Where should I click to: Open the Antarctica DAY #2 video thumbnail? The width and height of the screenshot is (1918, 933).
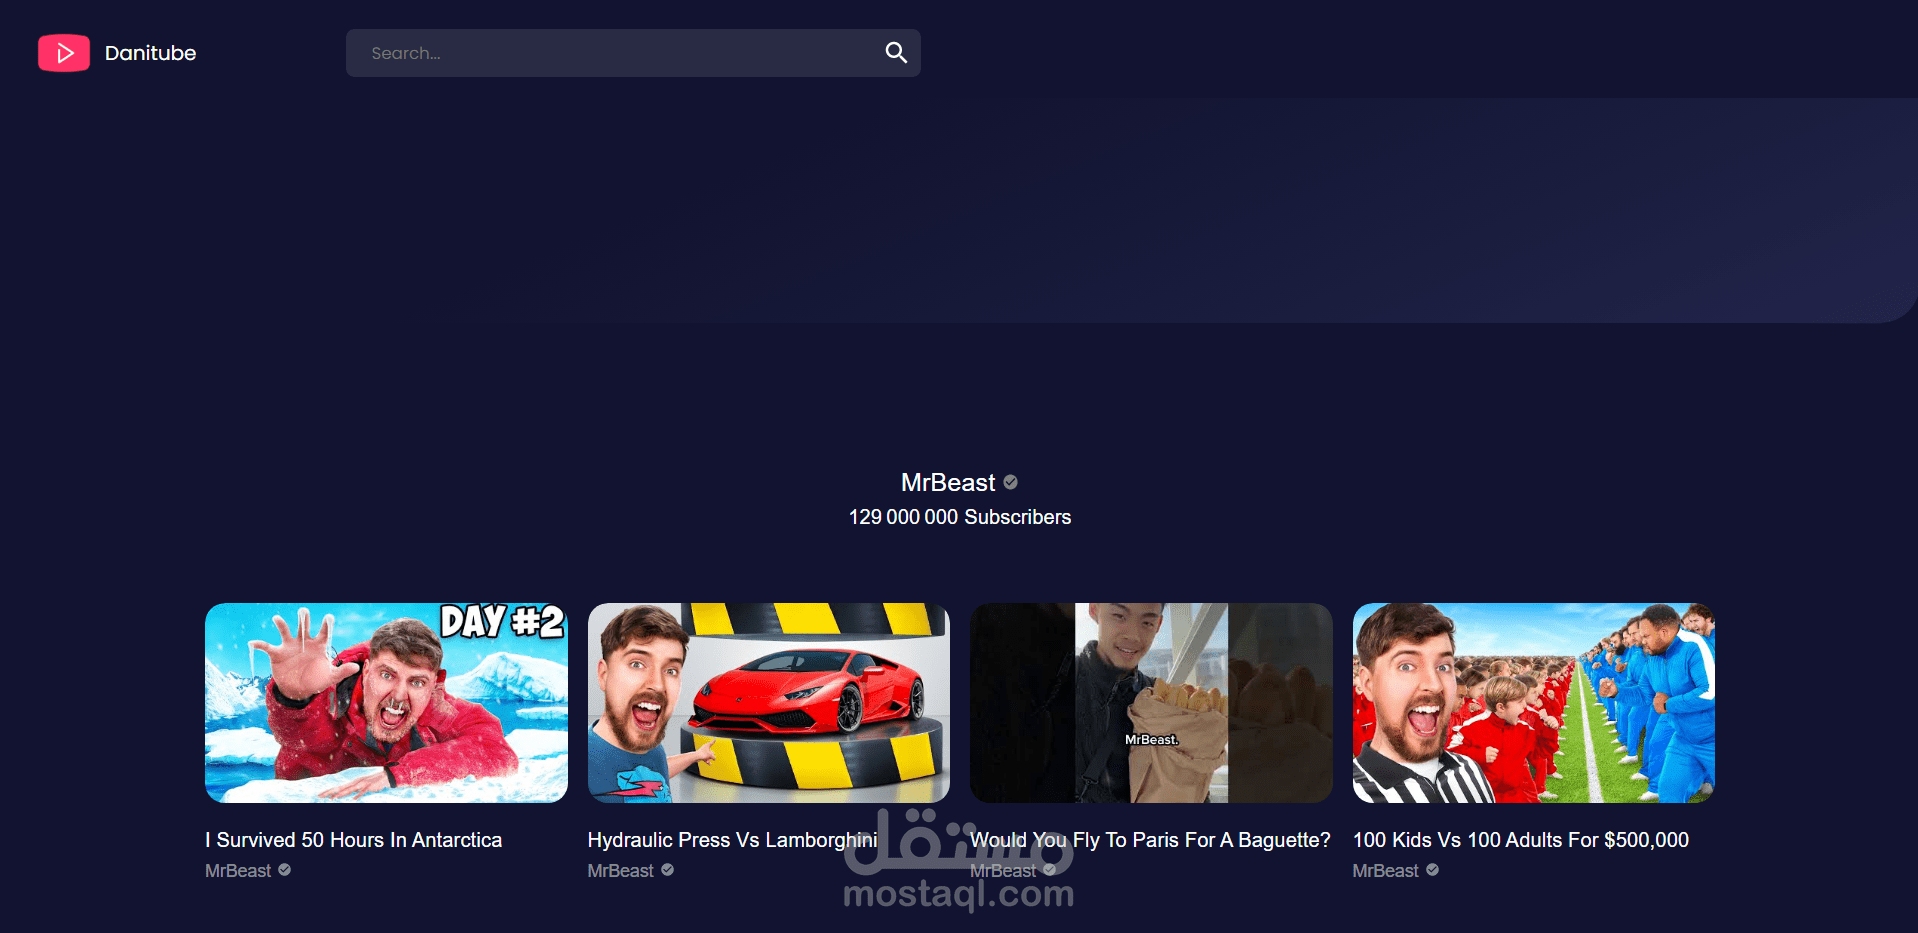pyautogui.click(x=386, y=703)
